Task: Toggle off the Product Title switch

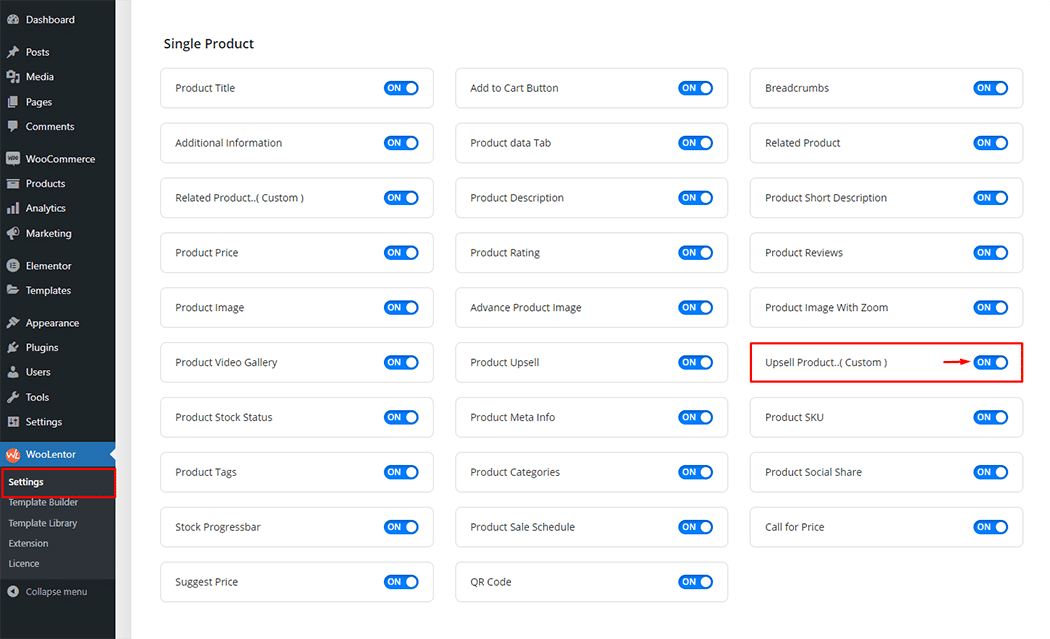Action: coord(401,88)
